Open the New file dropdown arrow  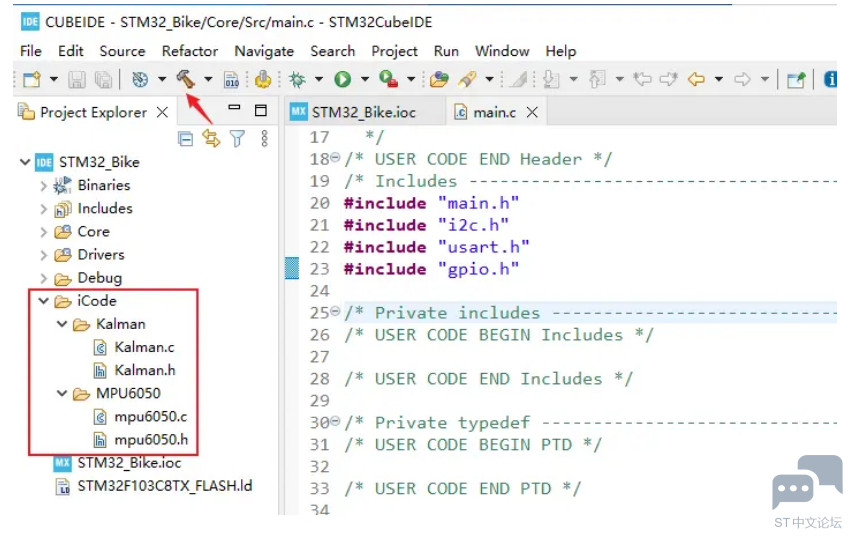pyautogui.click(x=54, y=79)
